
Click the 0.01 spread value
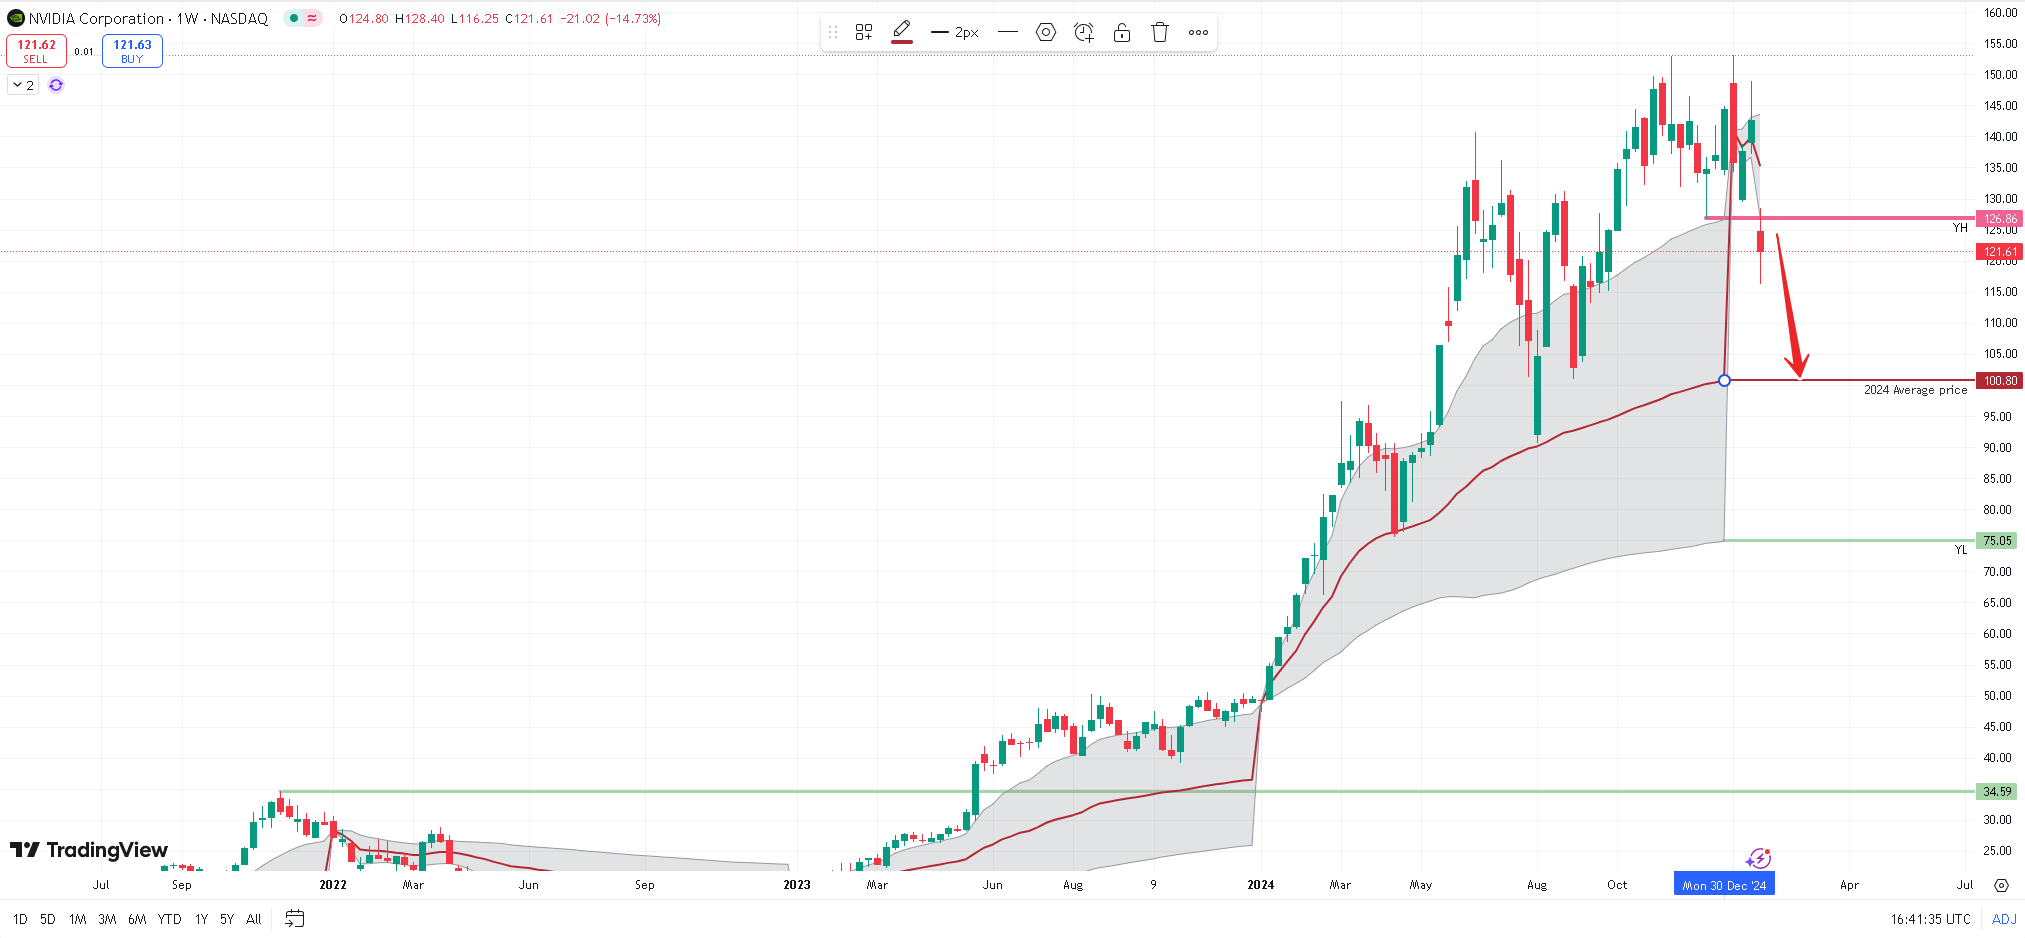(84, 52)
